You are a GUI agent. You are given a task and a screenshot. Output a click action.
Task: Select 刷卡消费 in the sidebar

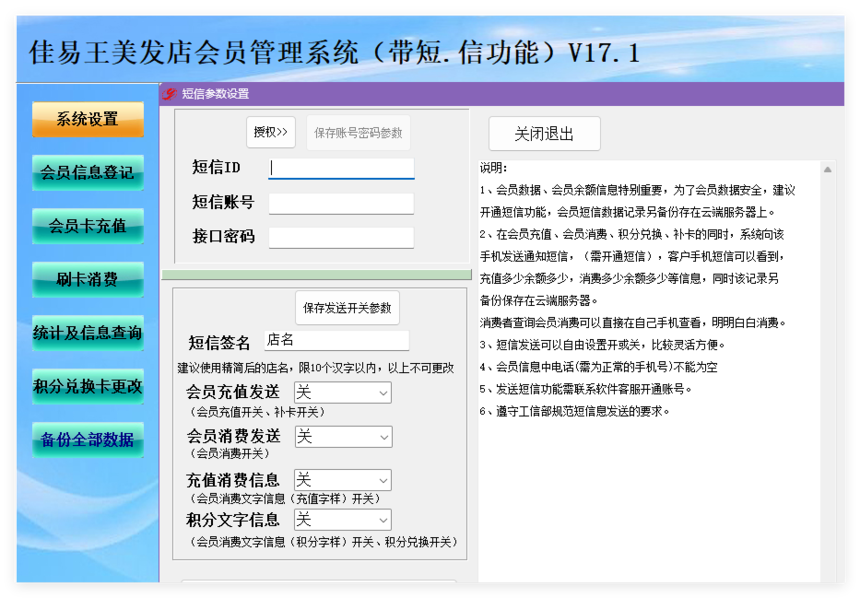tap(88, 279)
